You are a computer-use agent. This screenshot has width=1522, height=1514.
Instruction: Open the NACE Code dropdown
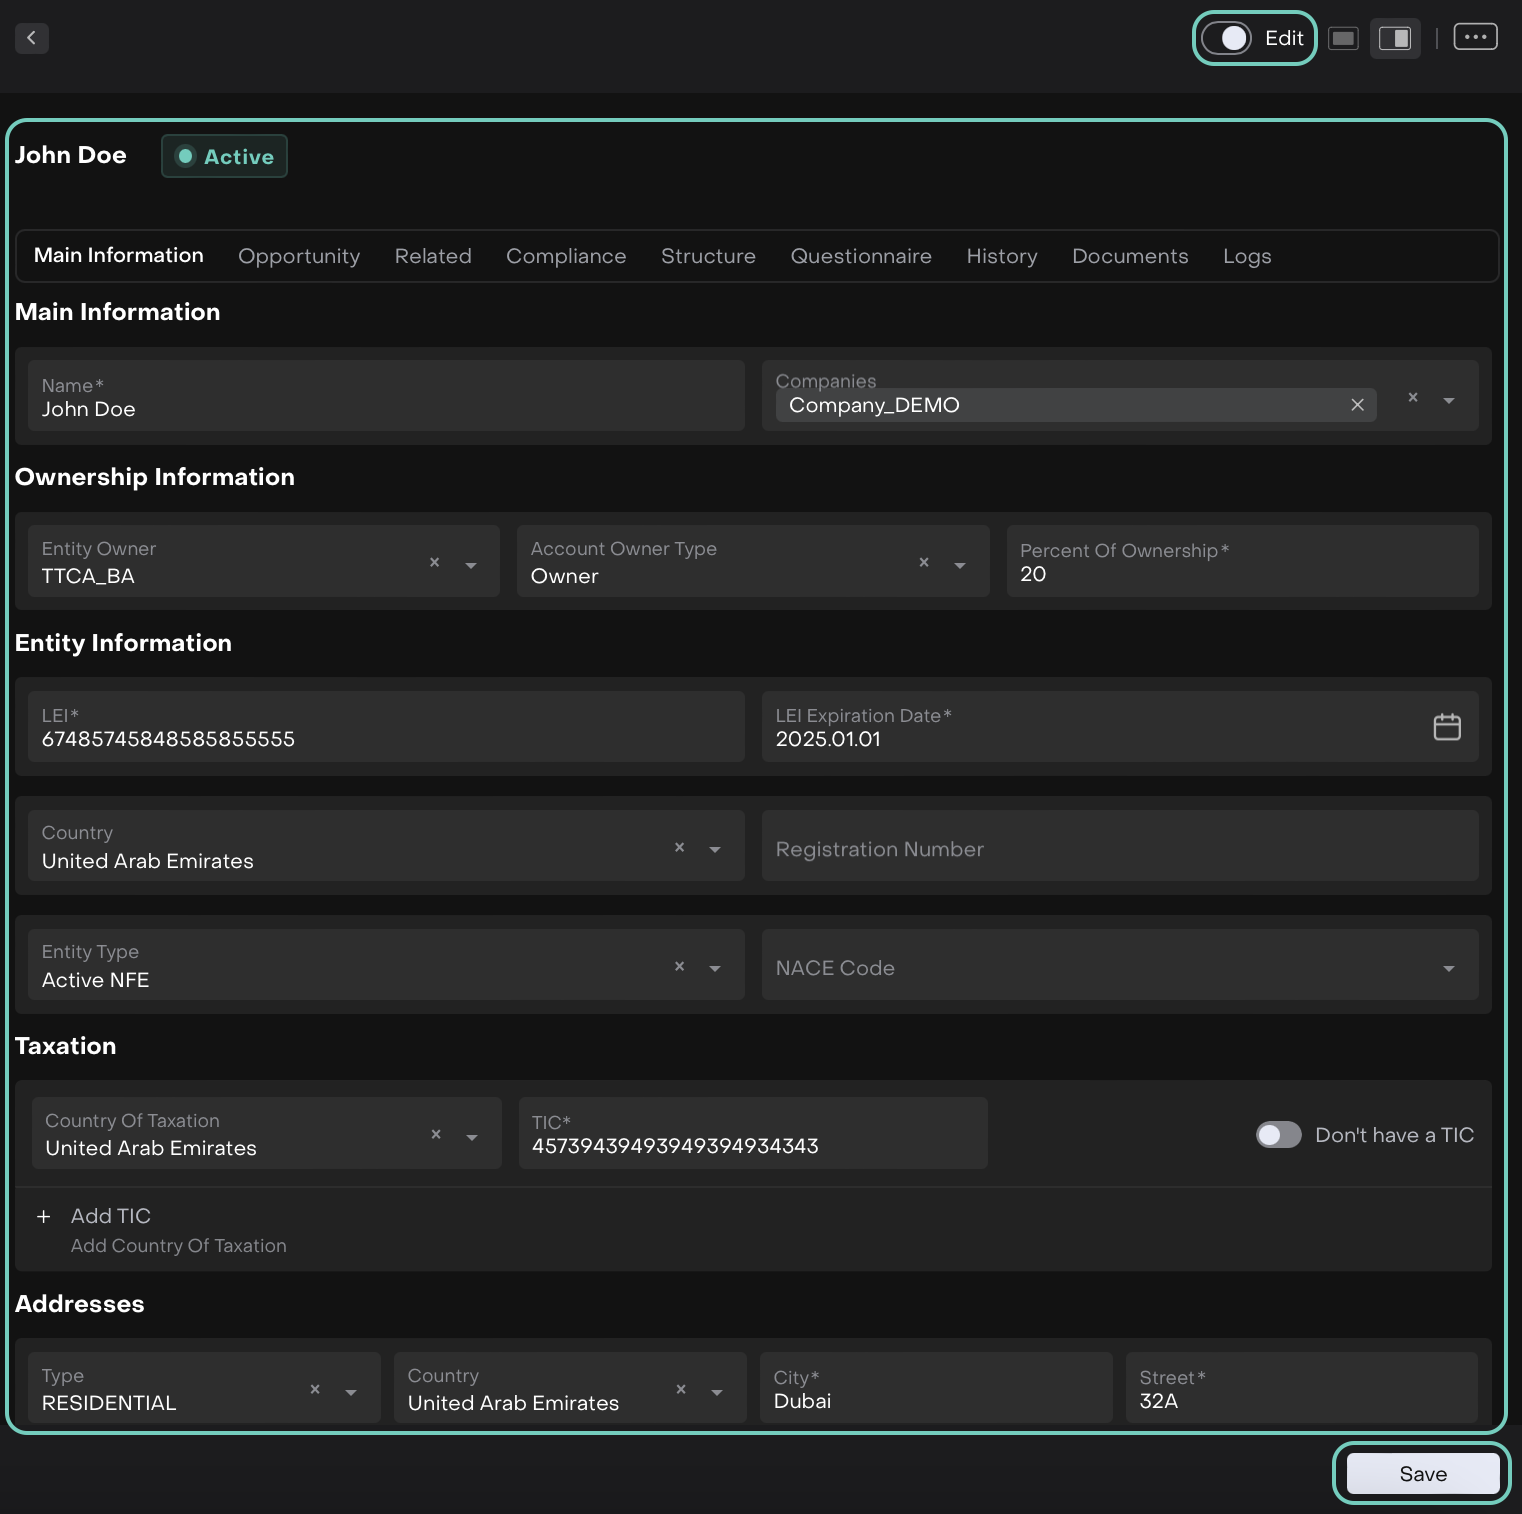(x=1448, y=968)
